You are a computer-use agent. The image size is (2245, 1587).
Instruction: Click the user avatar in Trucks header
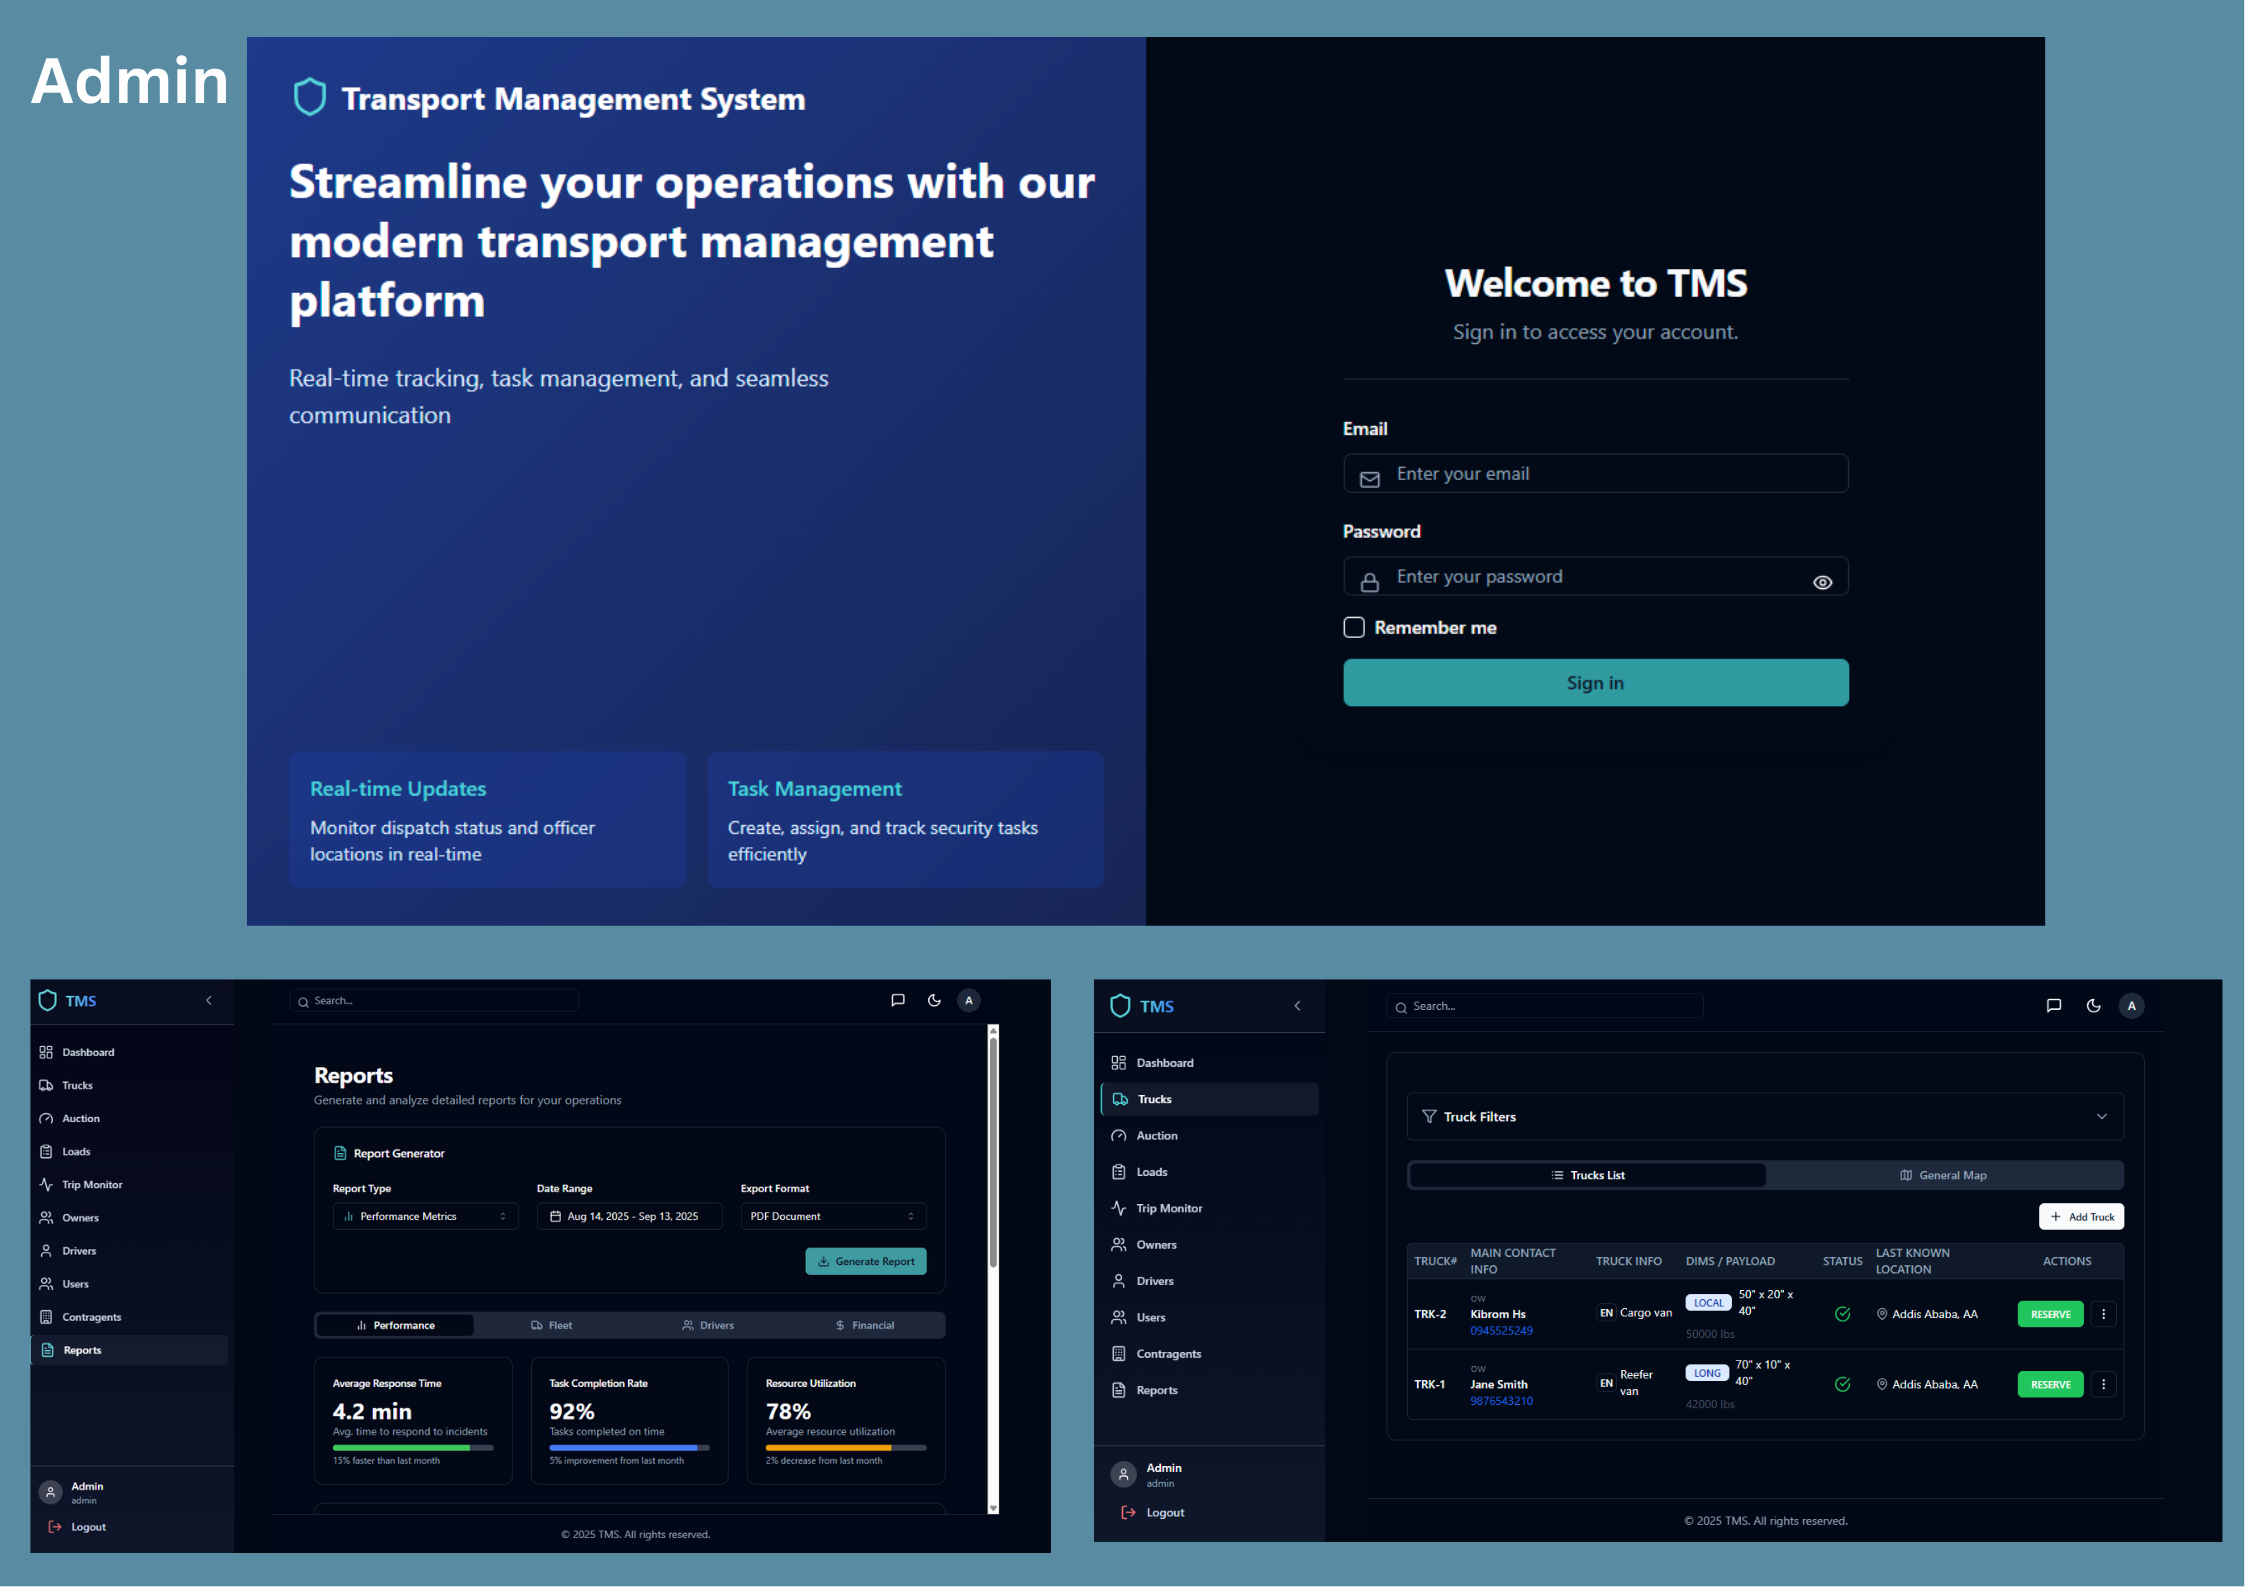(x=2131, y=1006)
